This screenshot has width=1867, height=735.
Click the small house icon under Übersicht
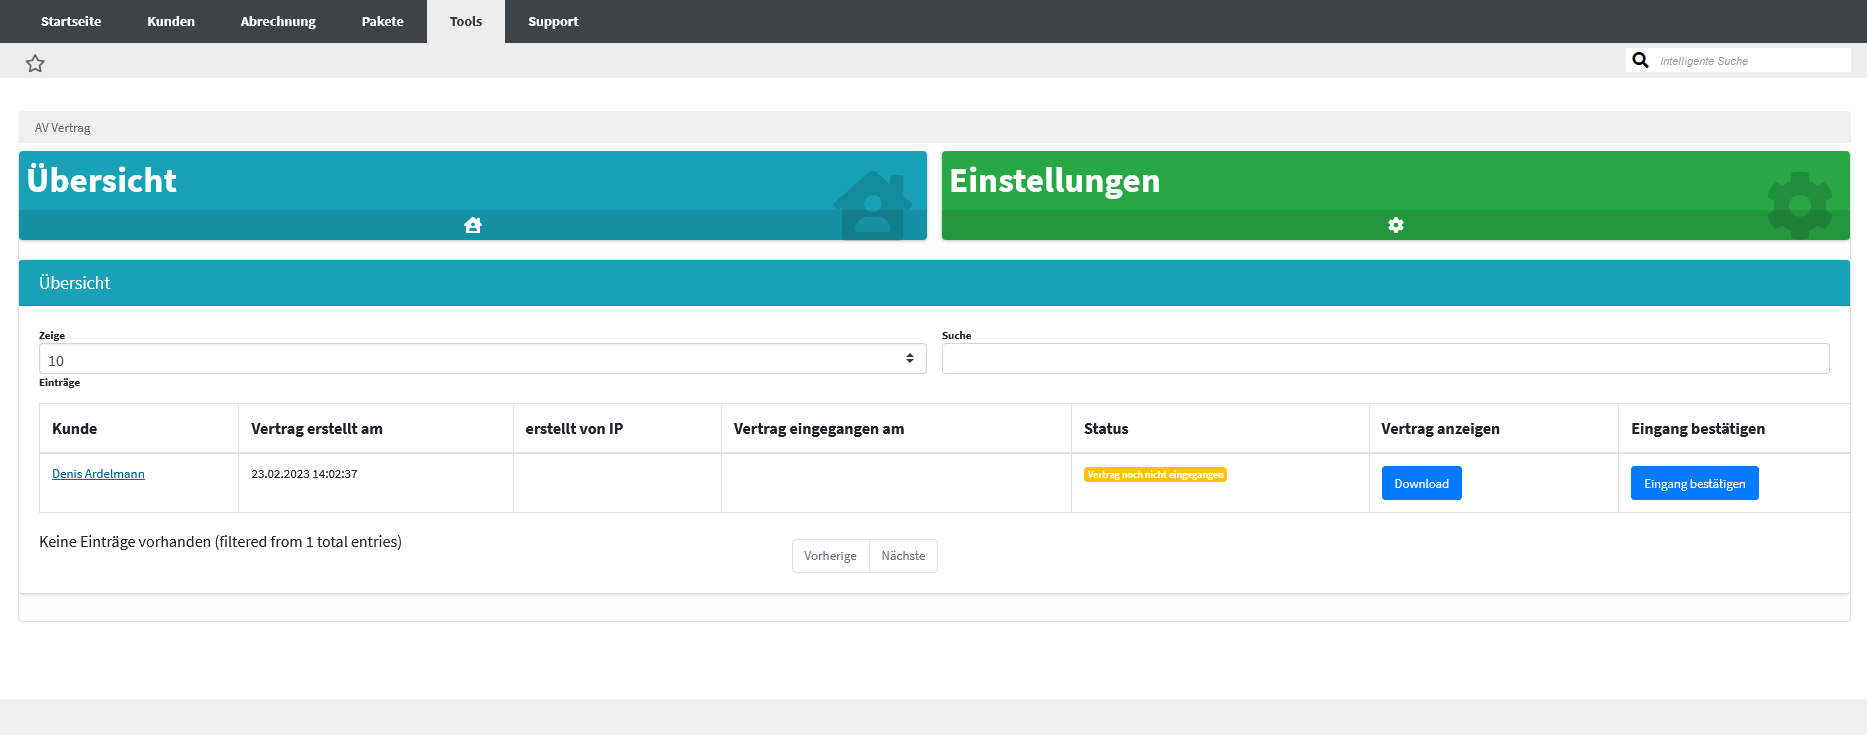pos(473,225)
